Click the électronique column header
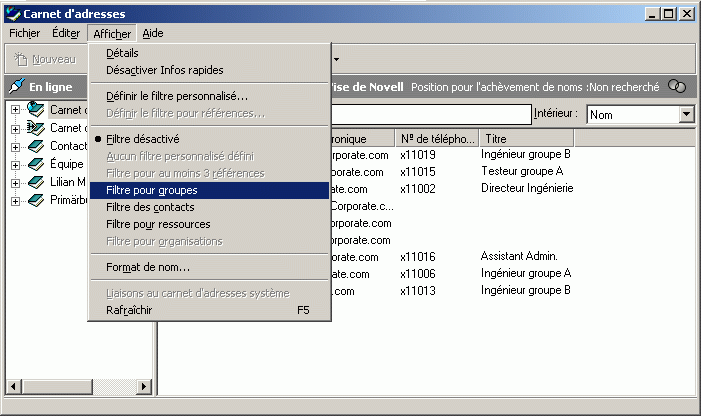 (363, 139)
